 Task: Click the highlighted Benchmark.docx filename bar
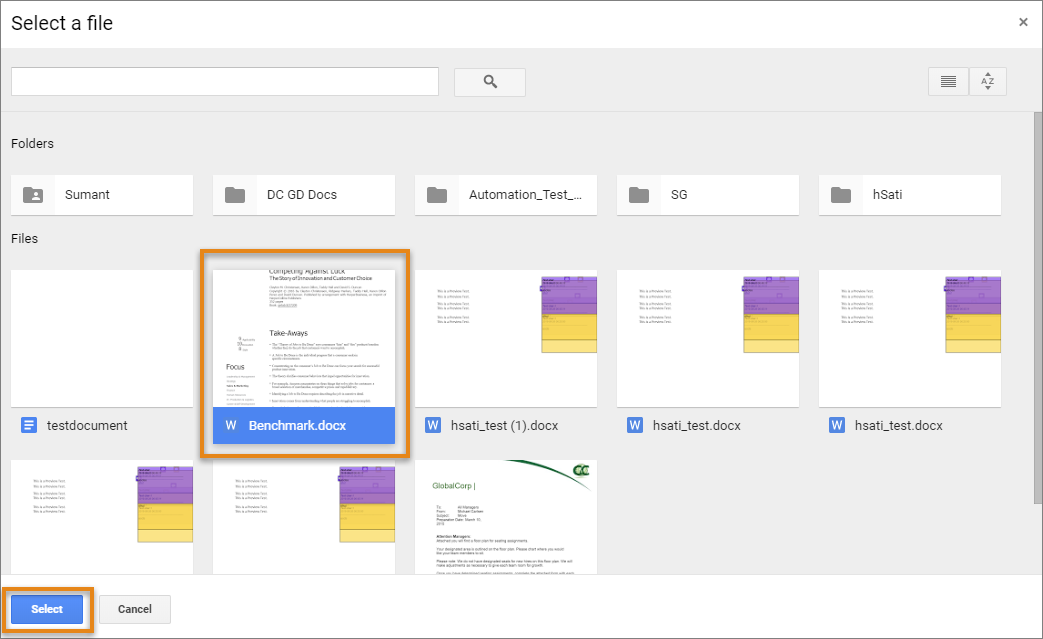click(x=303, y=425)
